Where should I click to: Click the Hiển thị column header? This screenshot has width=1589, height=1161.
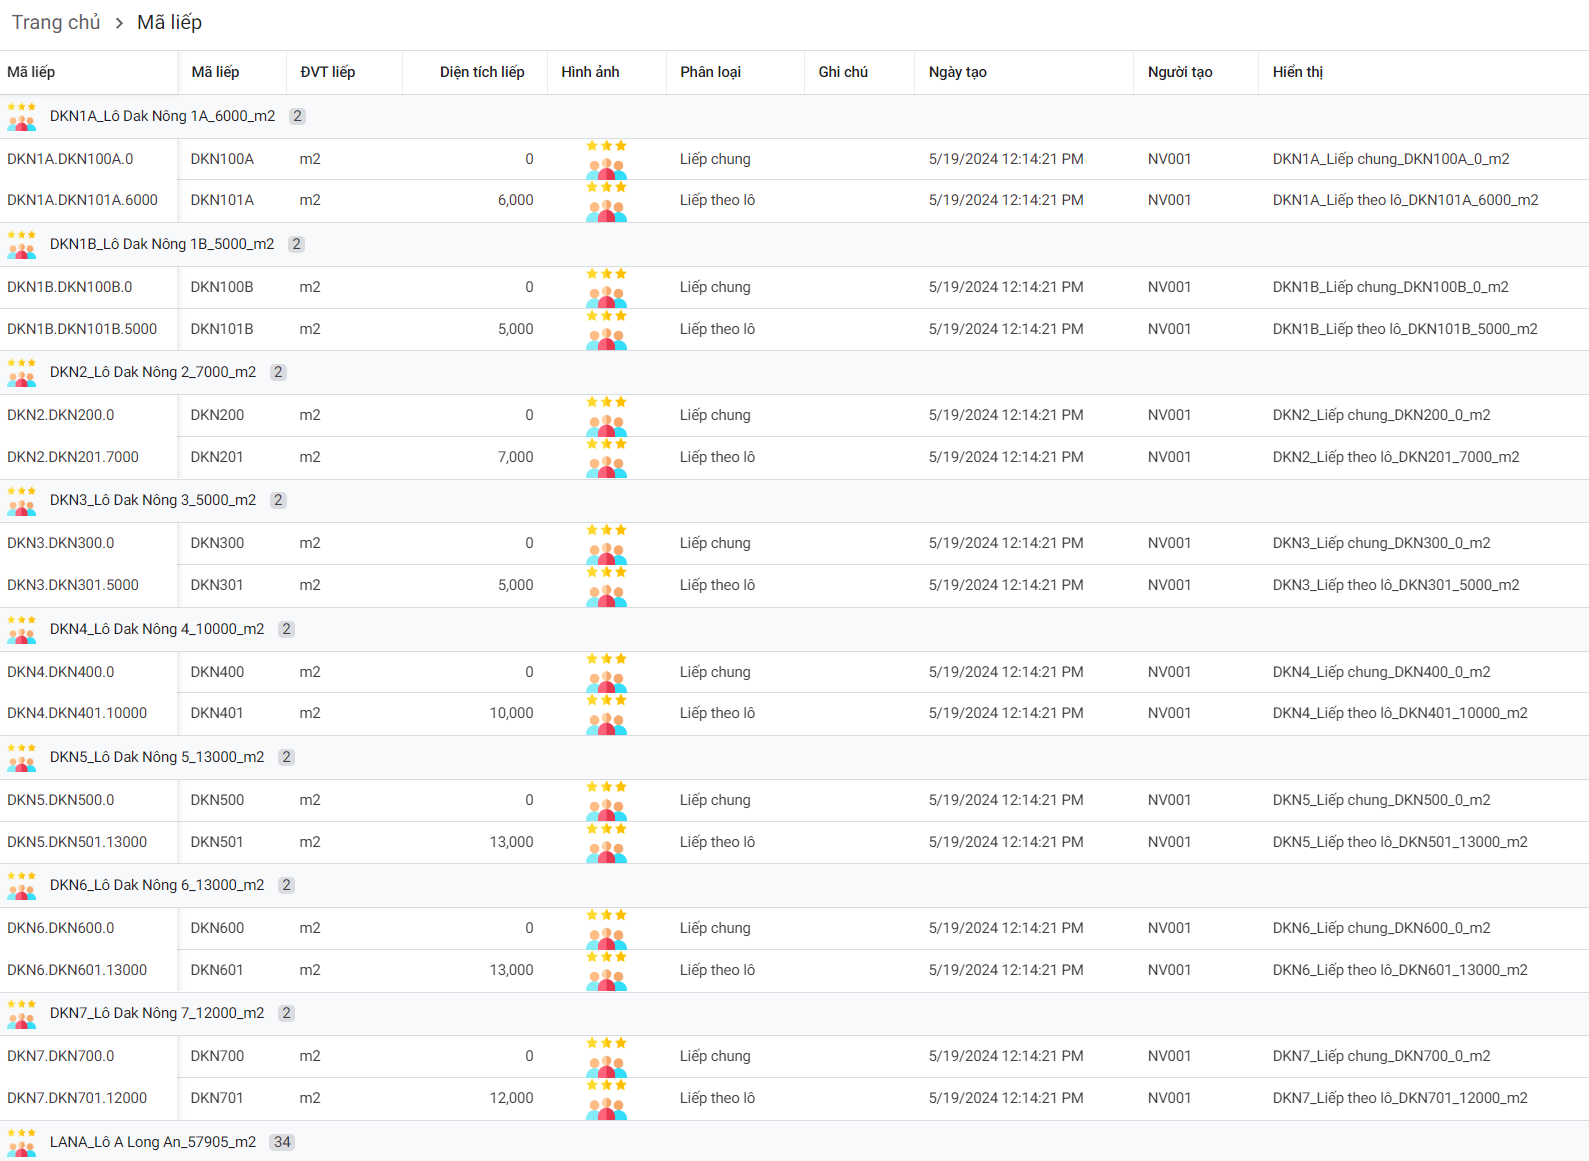point(1297,72)
